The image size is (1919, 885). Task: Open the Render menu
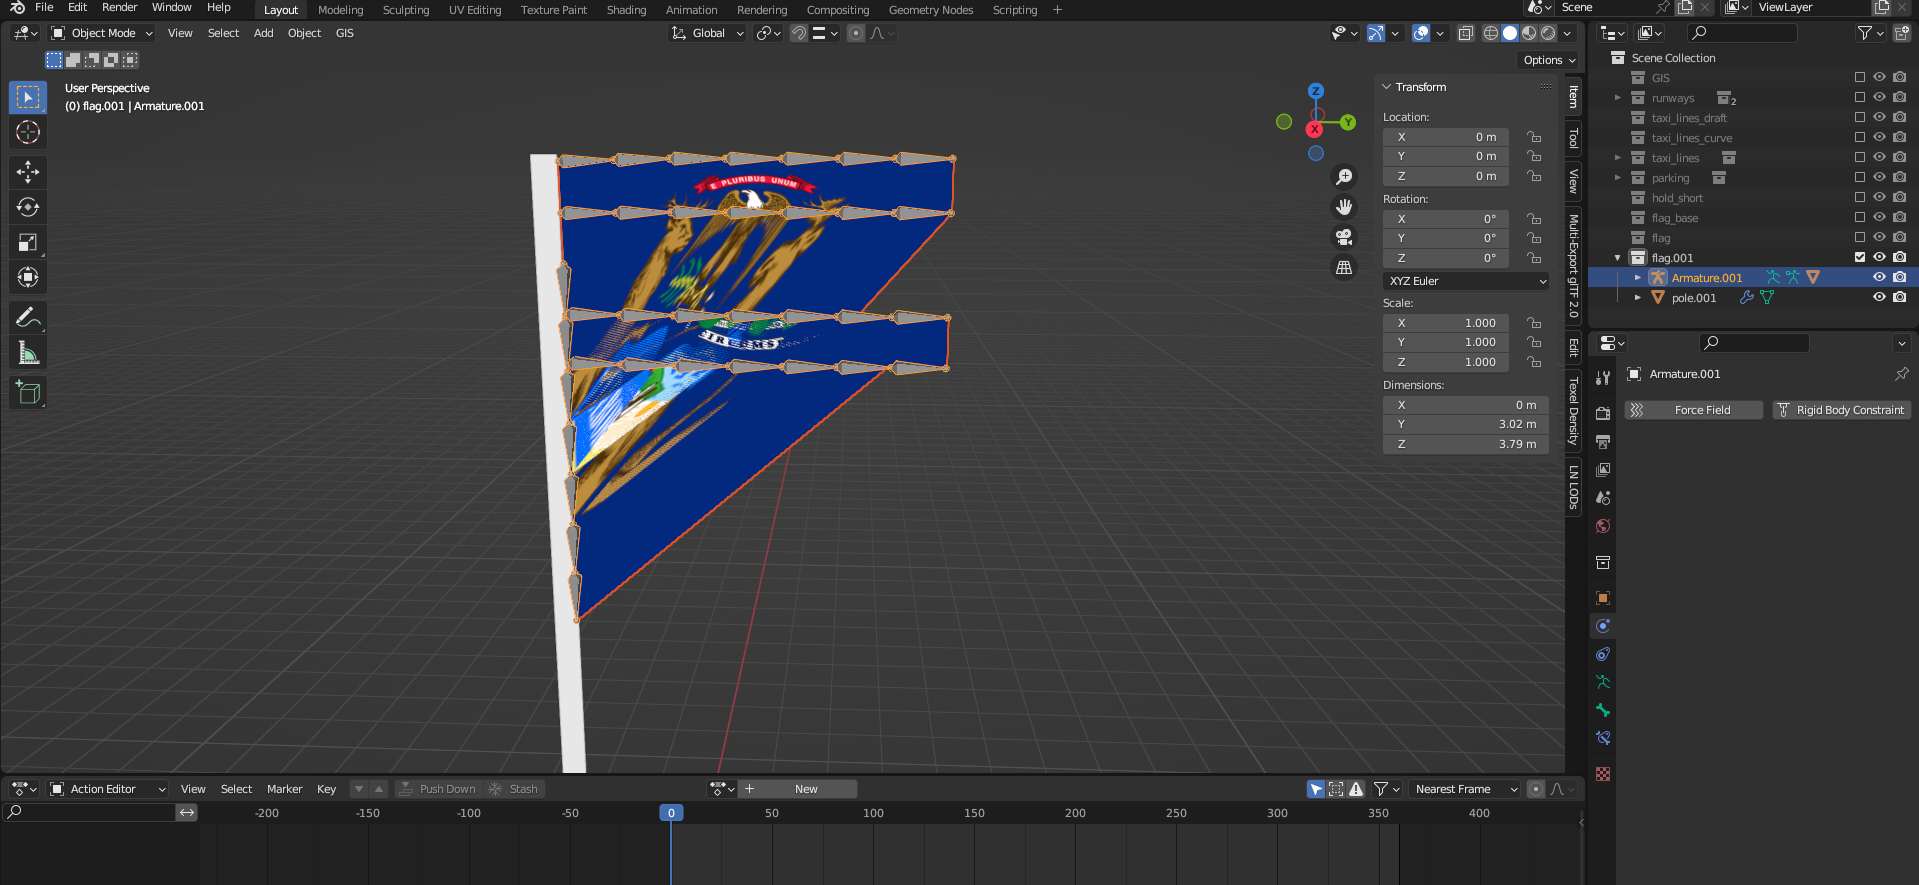pyautogui.click(x=119, y=8)
